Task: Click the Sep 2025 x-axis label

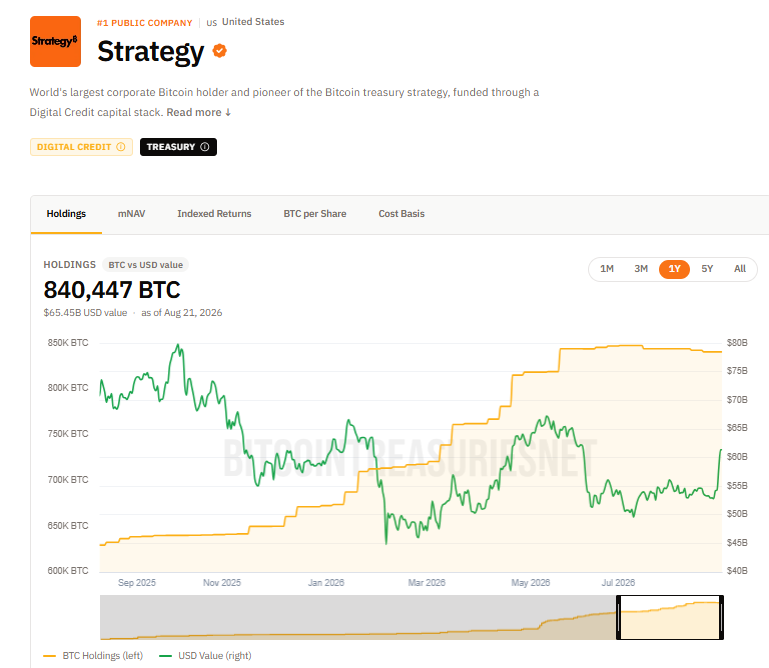Action: click(x=137, y=583)
